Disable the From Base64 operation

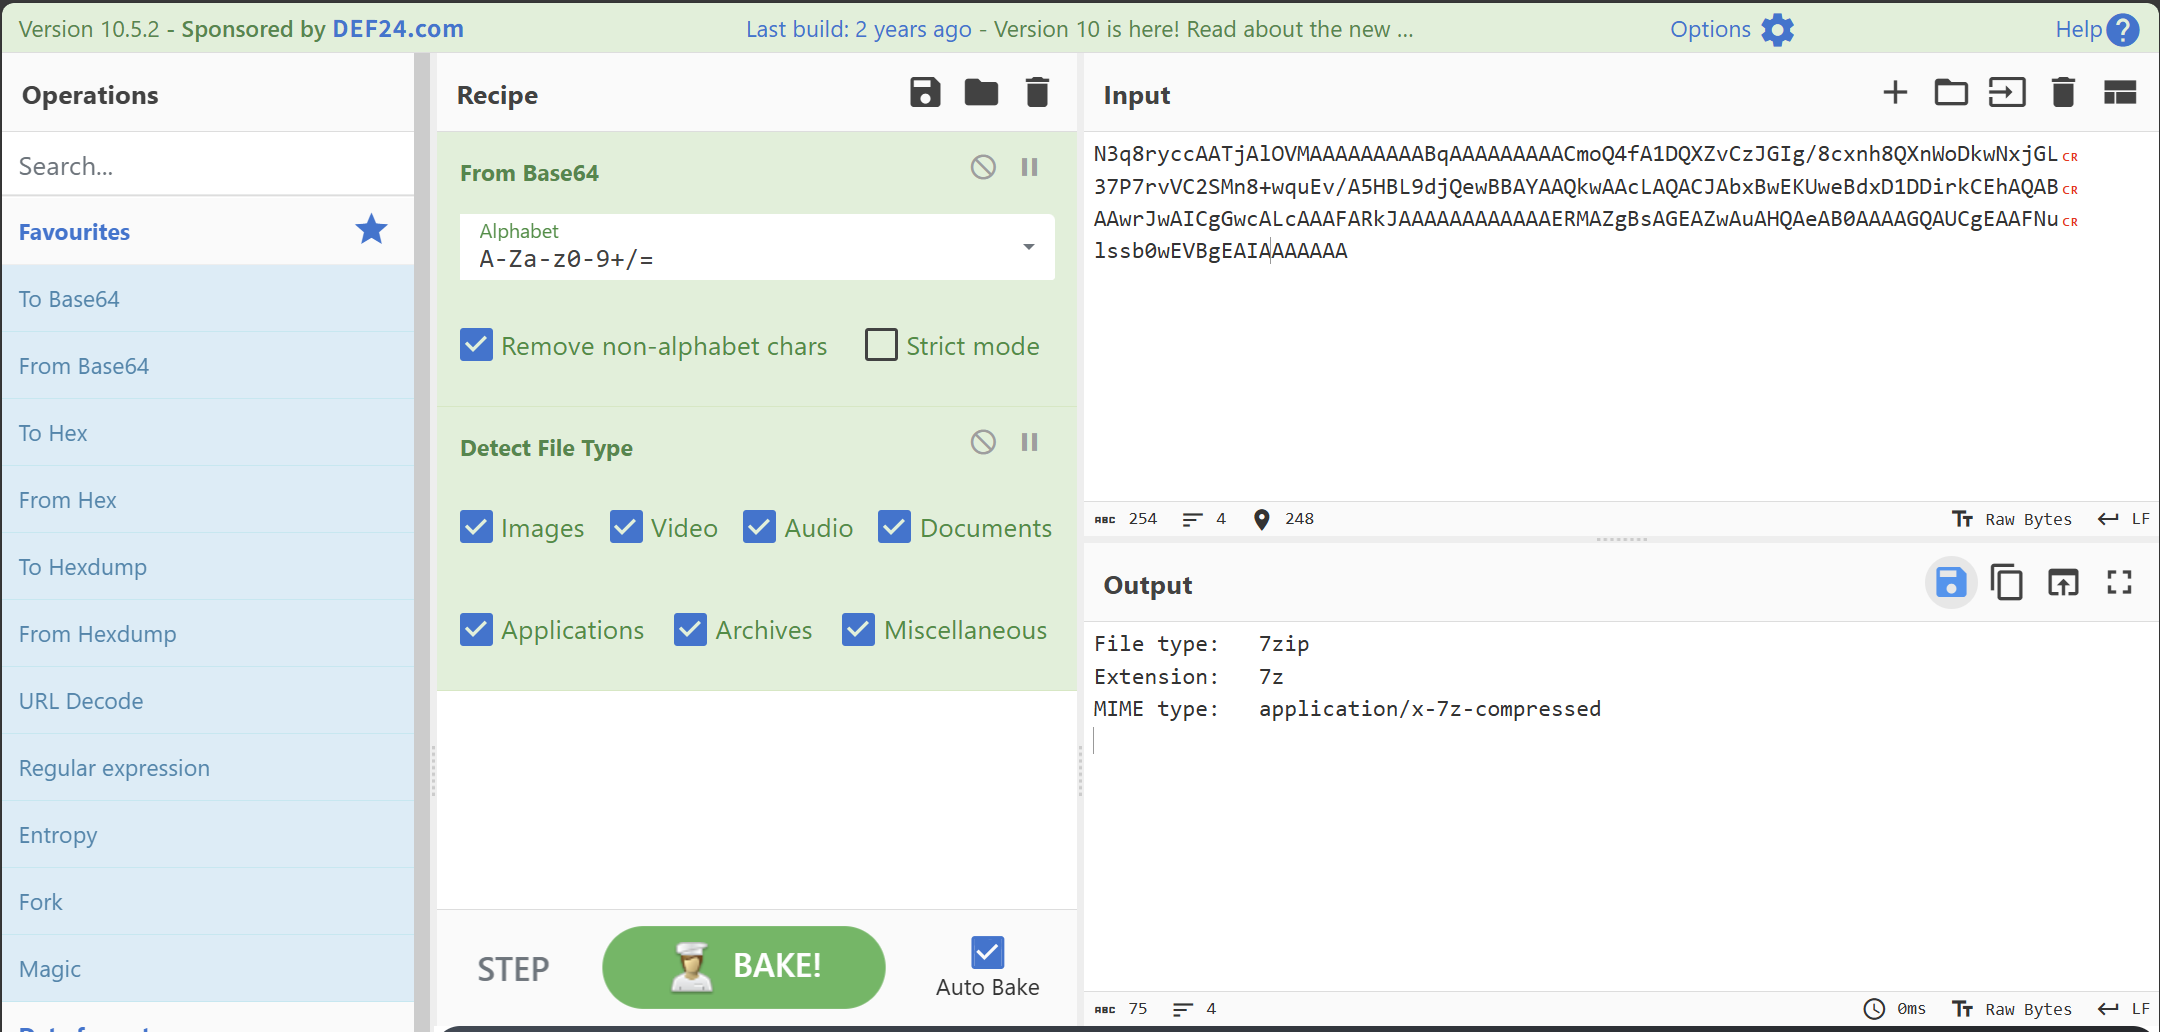[x=983, y=167]
